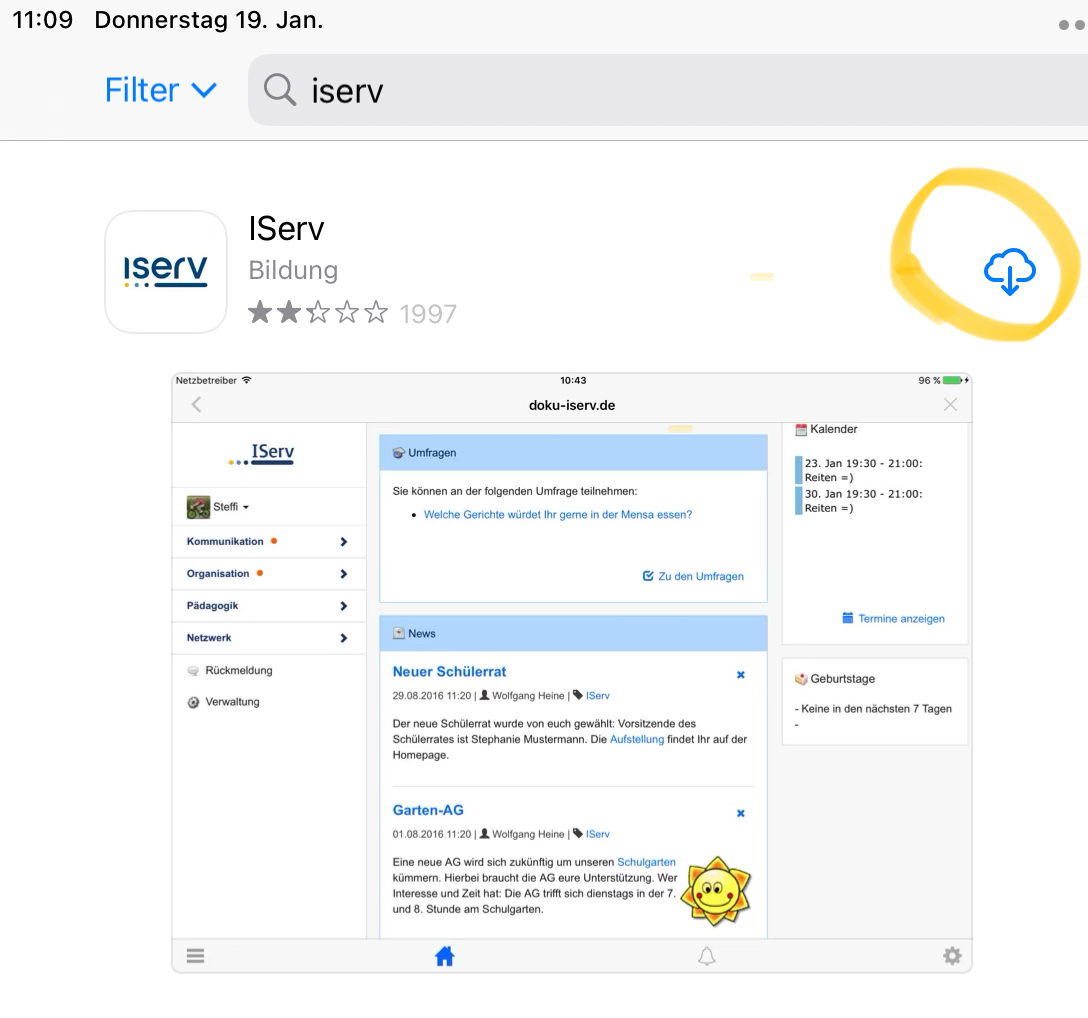Tap the hamburger menu icon in bottom bar
Viewport: 1088px width, 1018px height.
pyautogui.click(x=196, y=956)
